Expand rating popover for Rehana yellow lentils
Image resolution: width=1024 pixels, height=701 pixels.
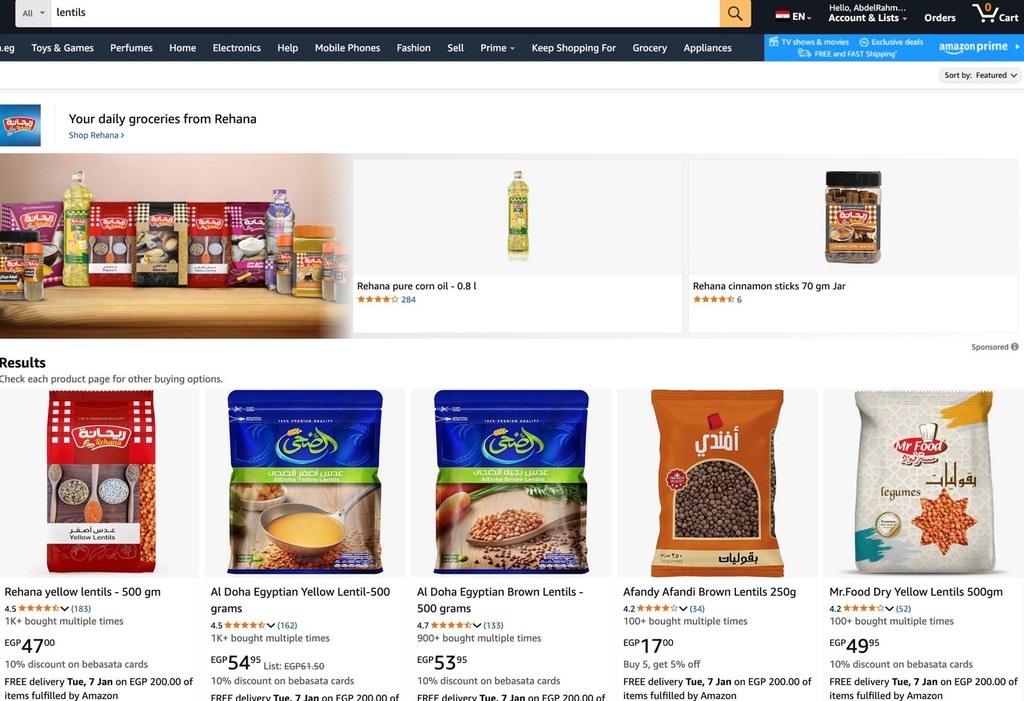pyautogui.click(x=64, y=608)
